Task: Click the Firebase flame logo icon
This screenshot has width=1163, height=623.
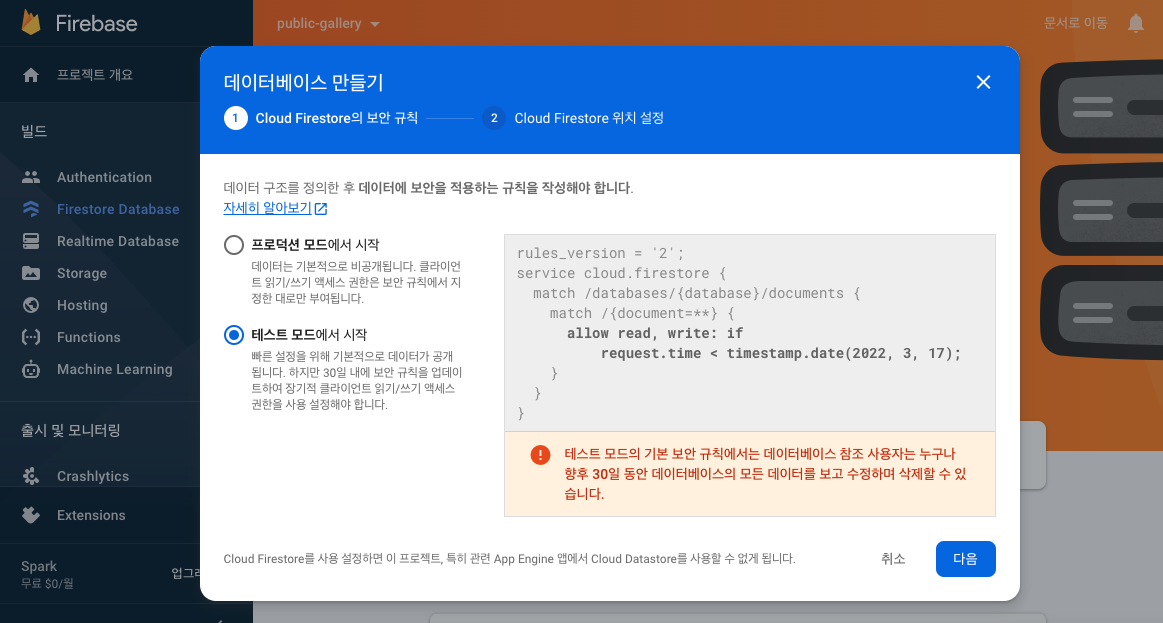Action: point(30,23)
